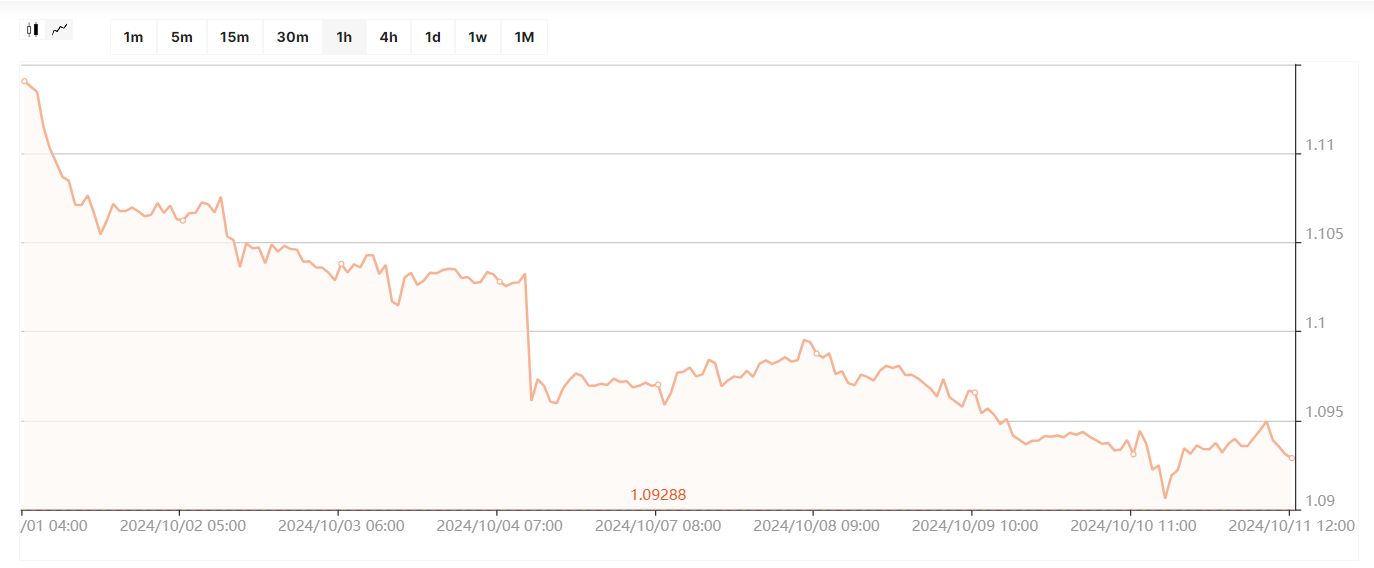The height and width of the screenshot is (568, 1374).
Task: Click the 1.105 price axis label
Action: click(1325, 235)
